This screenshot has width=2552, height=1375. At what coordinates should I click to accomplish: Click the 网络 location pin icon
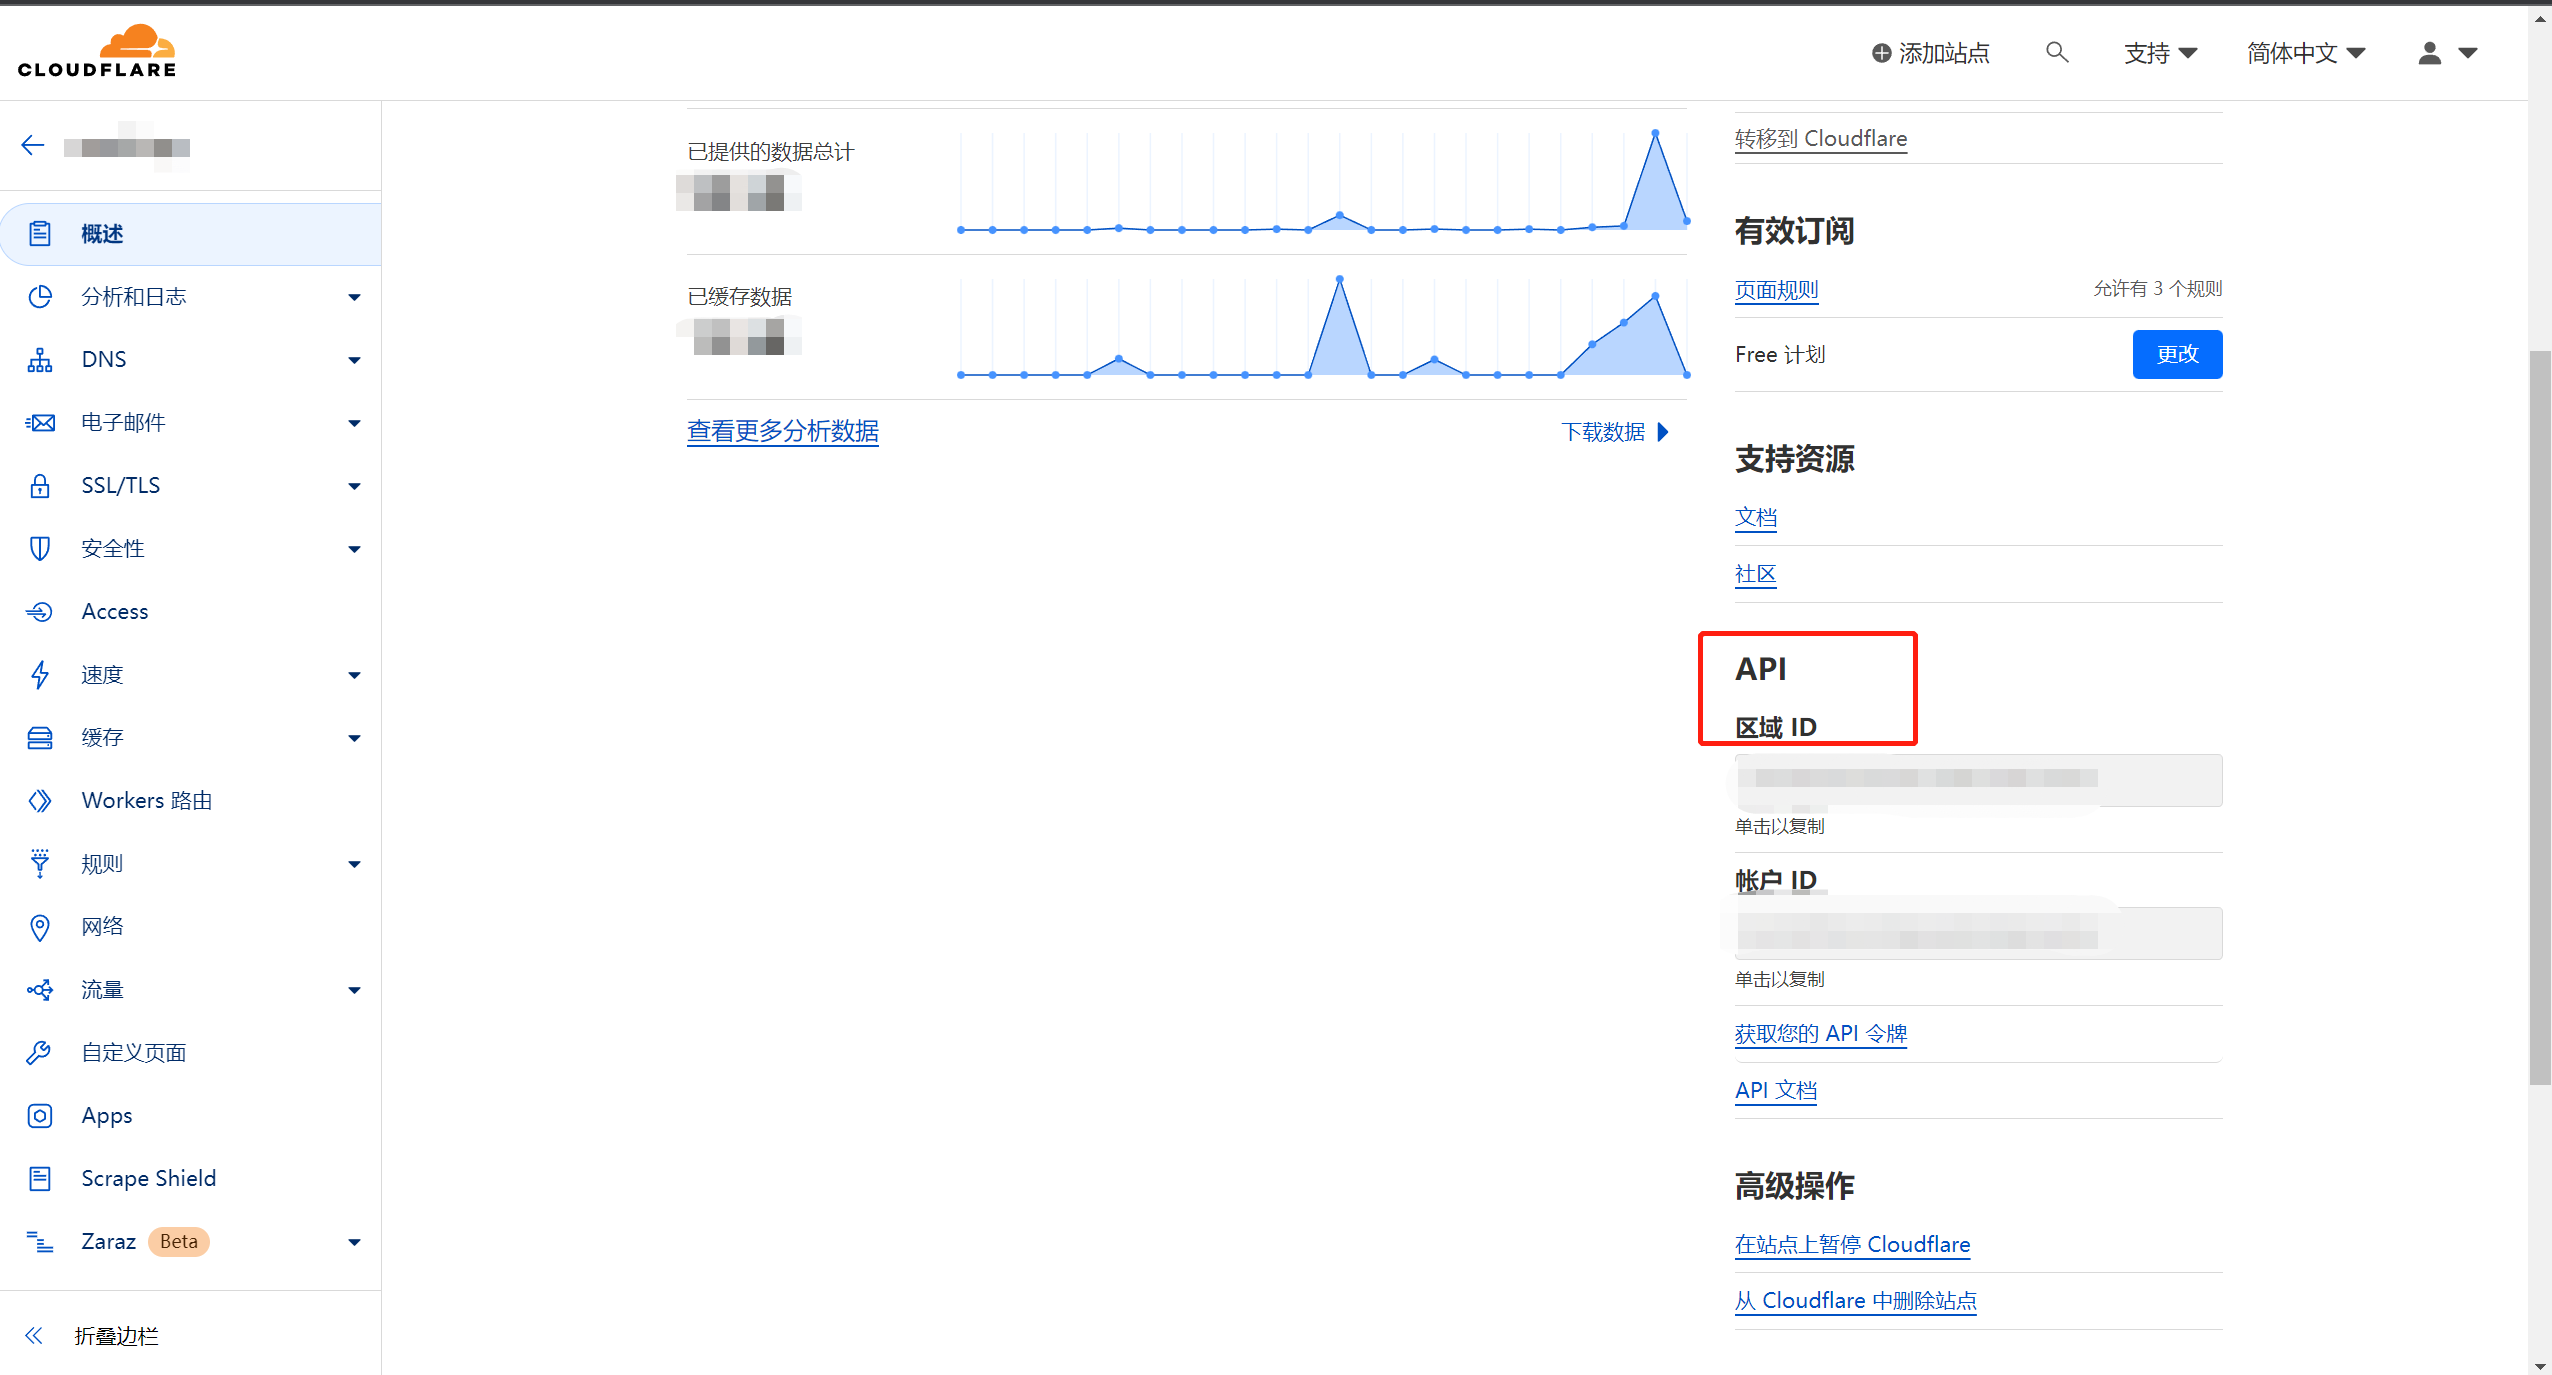(x=40, y=927)
